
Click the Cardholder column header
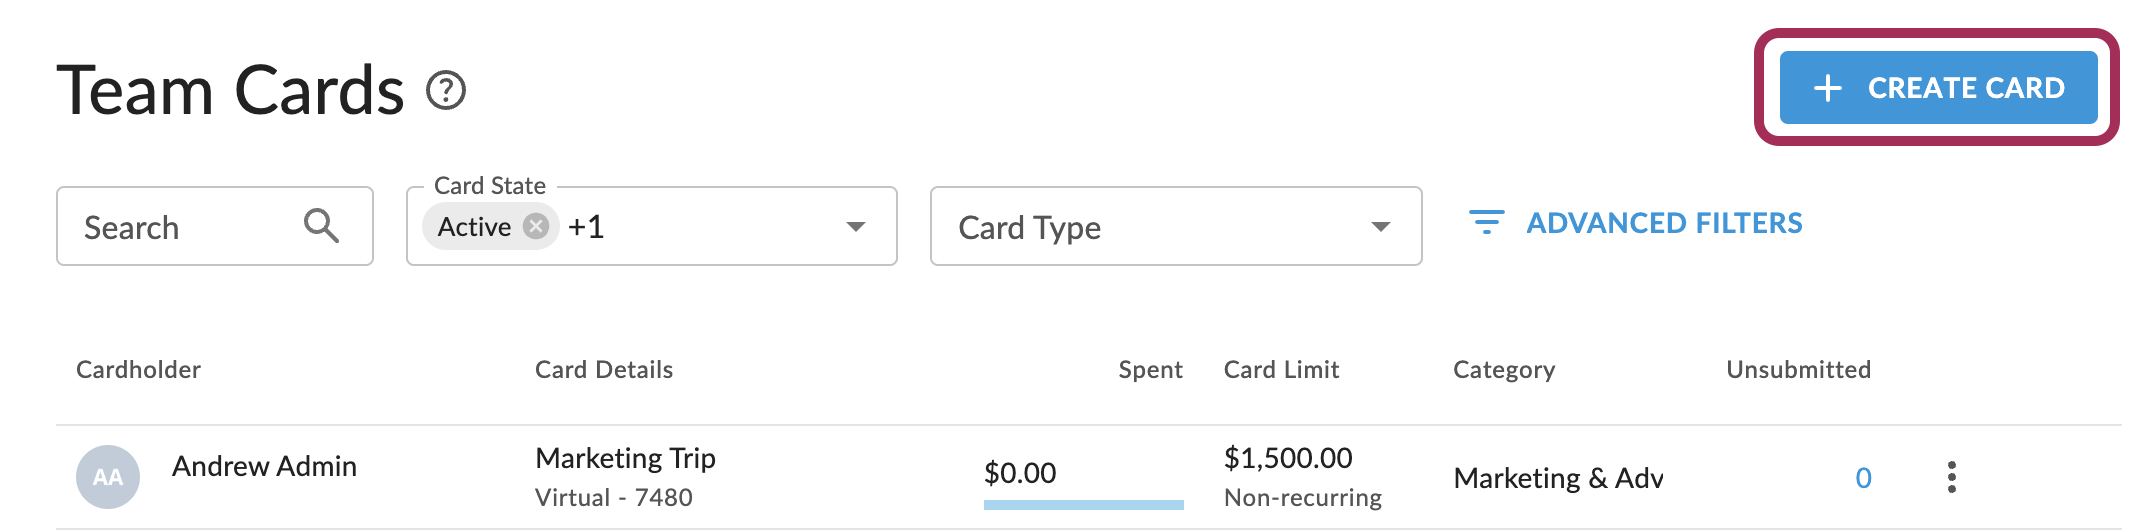coord(138,370)
